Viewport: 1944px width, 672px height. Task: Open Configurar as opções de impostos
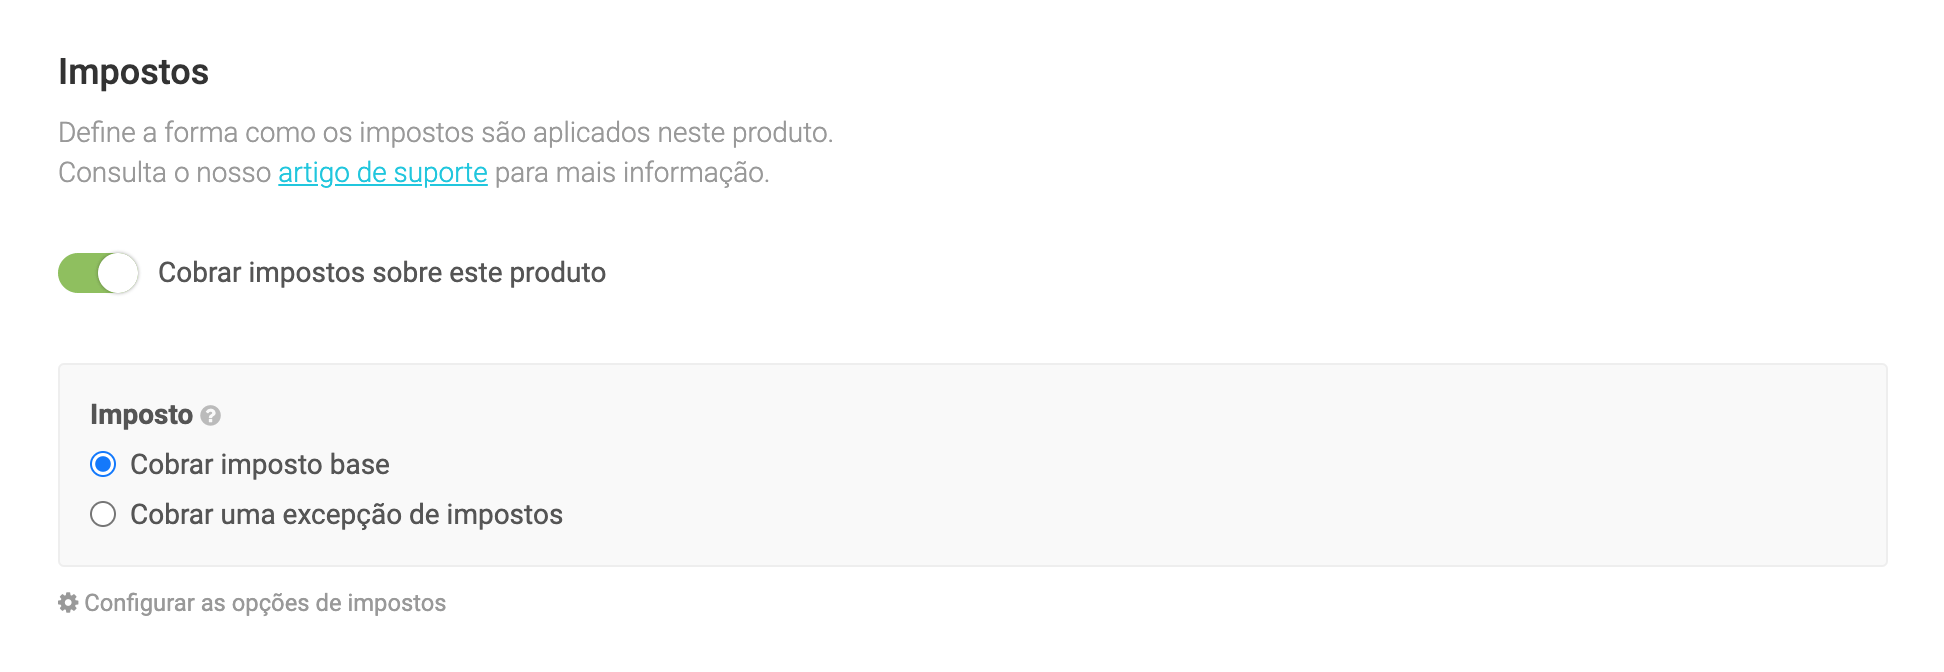click(x=264, y=603)
